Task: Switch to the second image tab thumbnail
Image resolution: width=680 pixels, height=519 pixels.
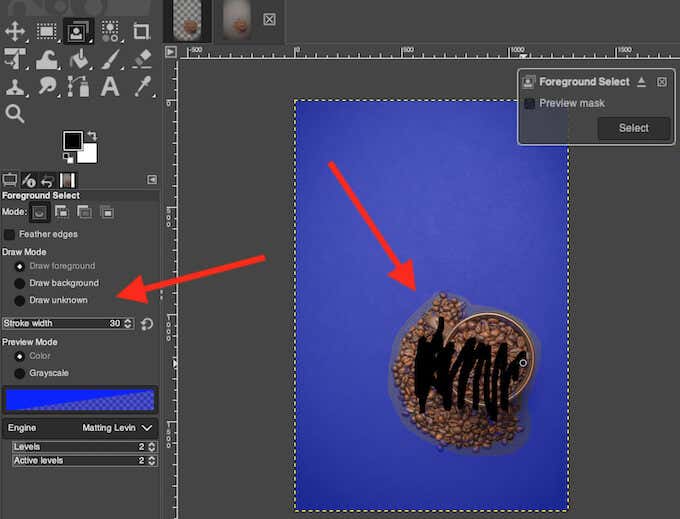Action: pos(236,18)
